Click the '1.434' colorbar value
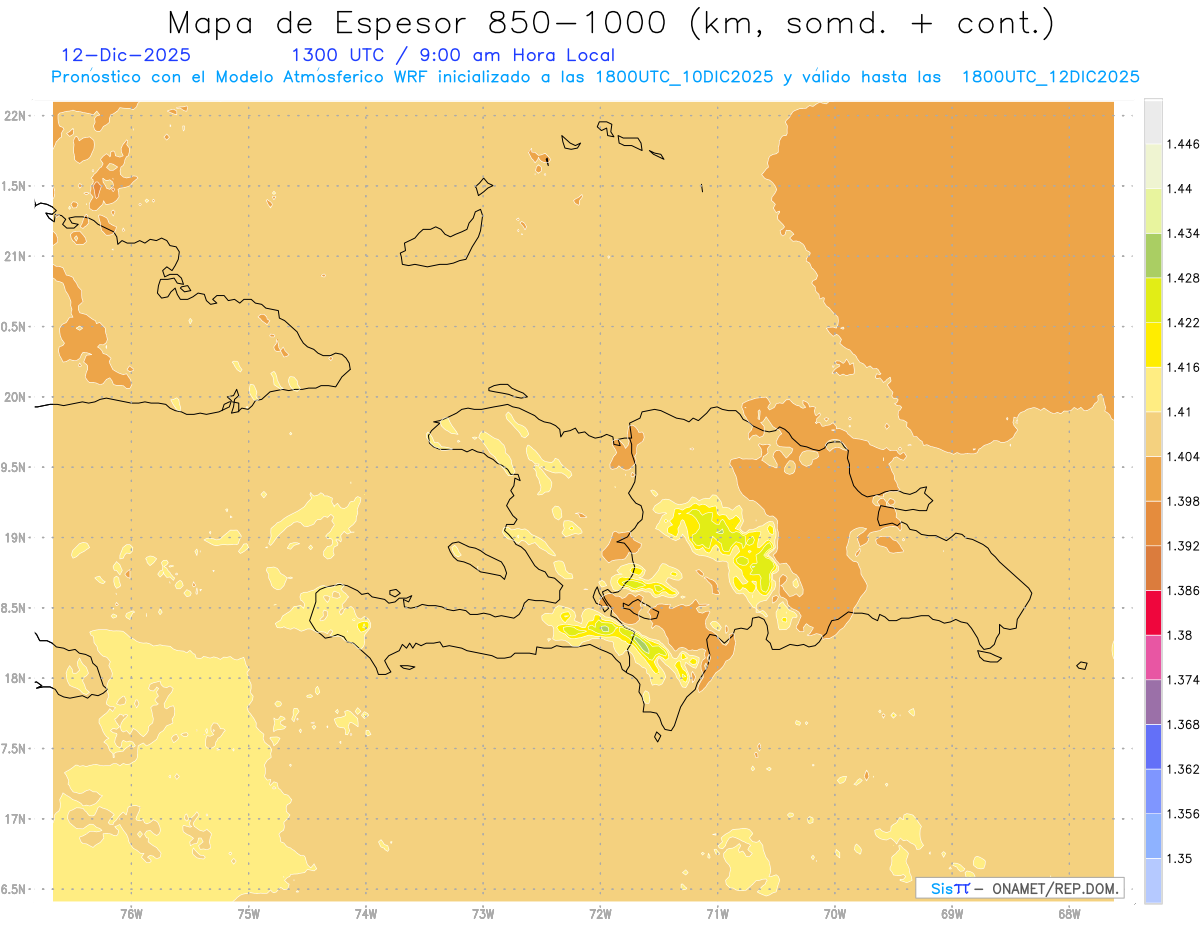 coord(1183,233)
